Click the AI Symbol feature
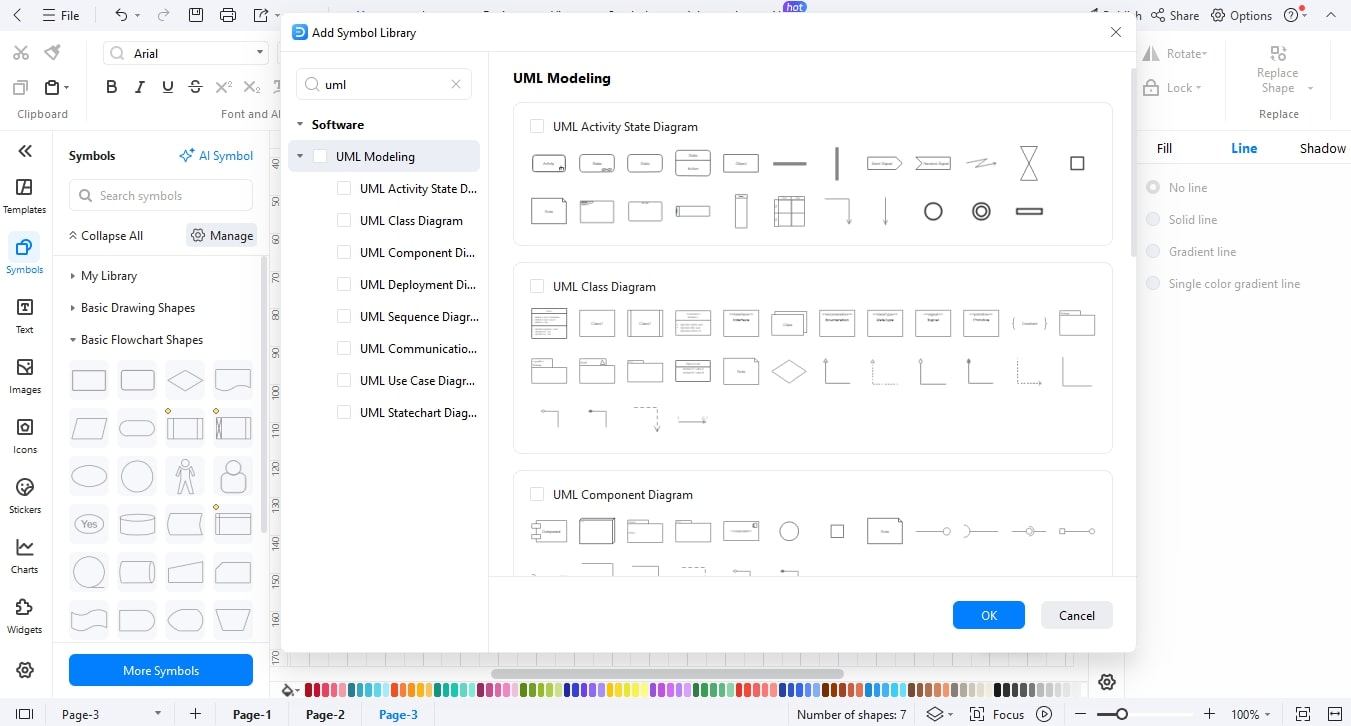 click(x=216, y=155)
